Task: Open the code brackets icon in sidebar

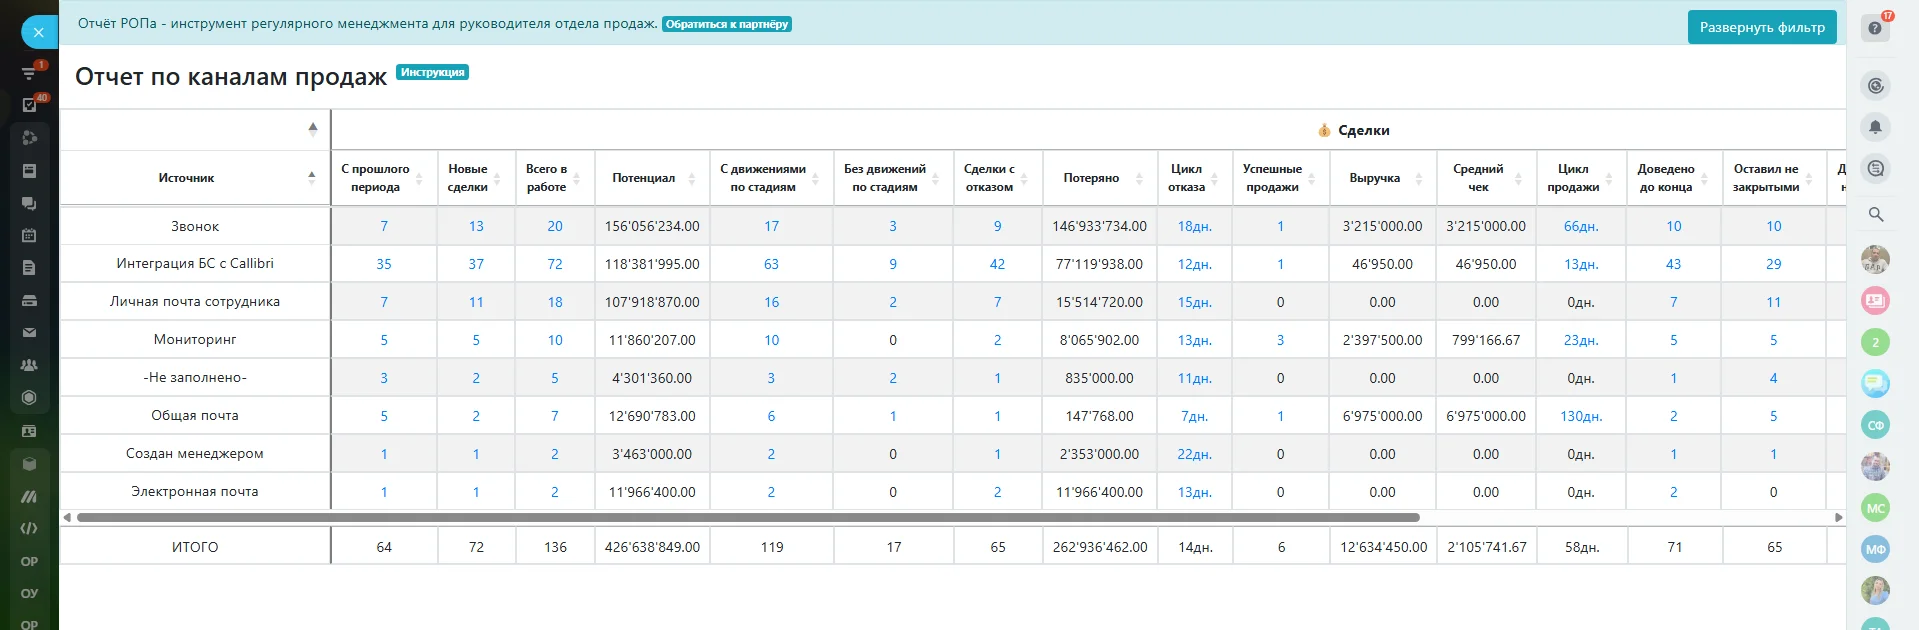Action: click(x=29, y=528)
